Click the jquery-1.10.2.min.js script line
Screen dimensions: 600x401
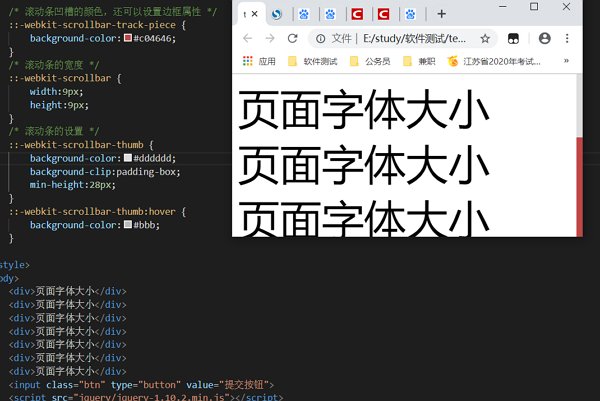click(146, 397)
